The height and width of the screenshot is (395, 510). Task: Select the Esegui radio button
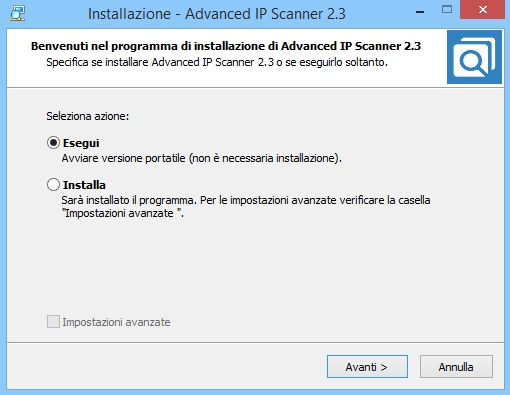53,143
